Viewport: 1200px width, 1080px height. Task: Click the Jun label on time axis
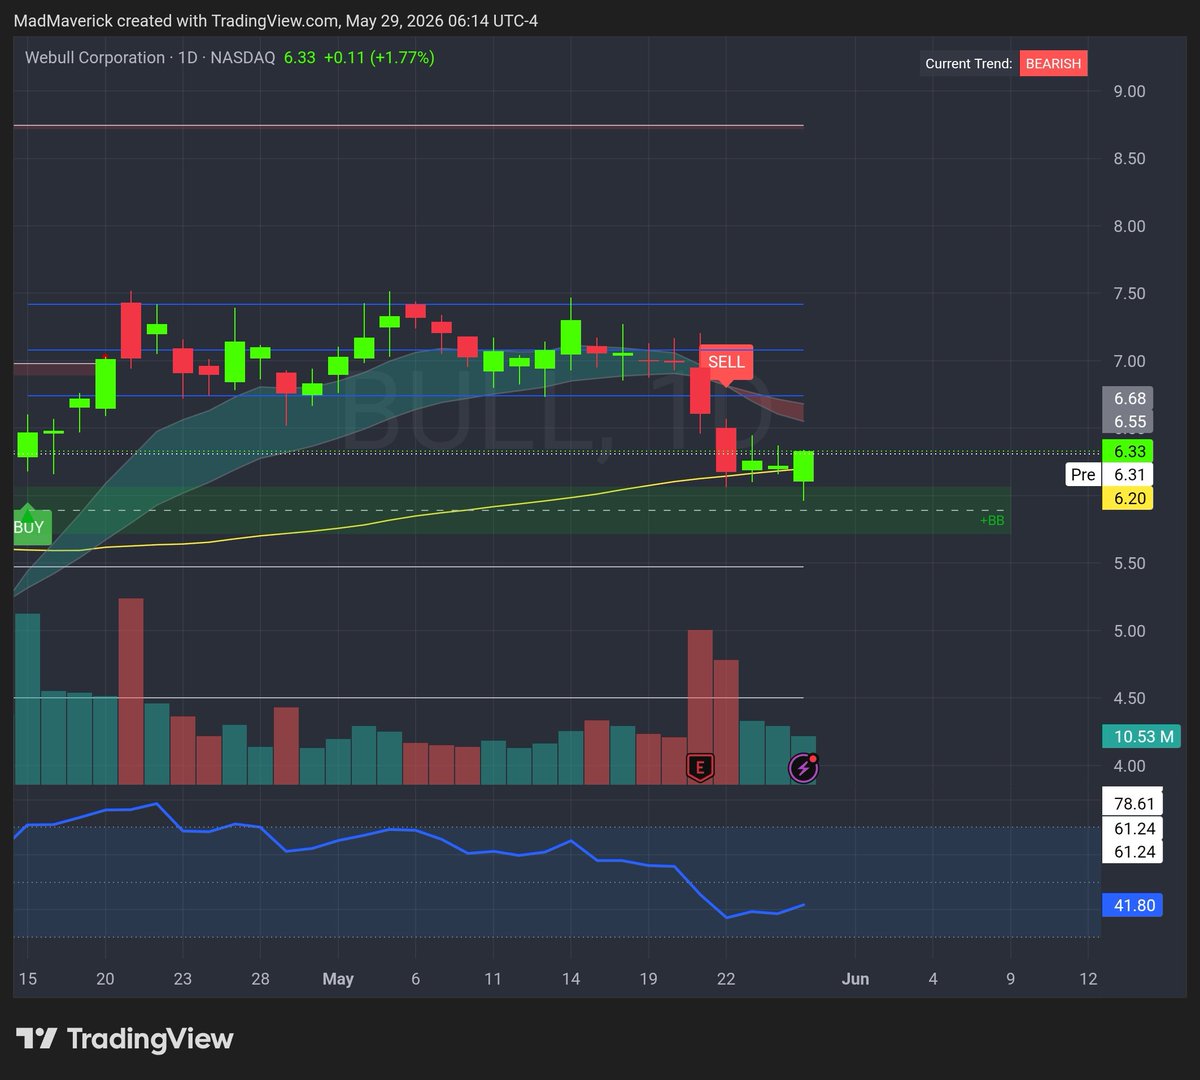click(855, 979)
